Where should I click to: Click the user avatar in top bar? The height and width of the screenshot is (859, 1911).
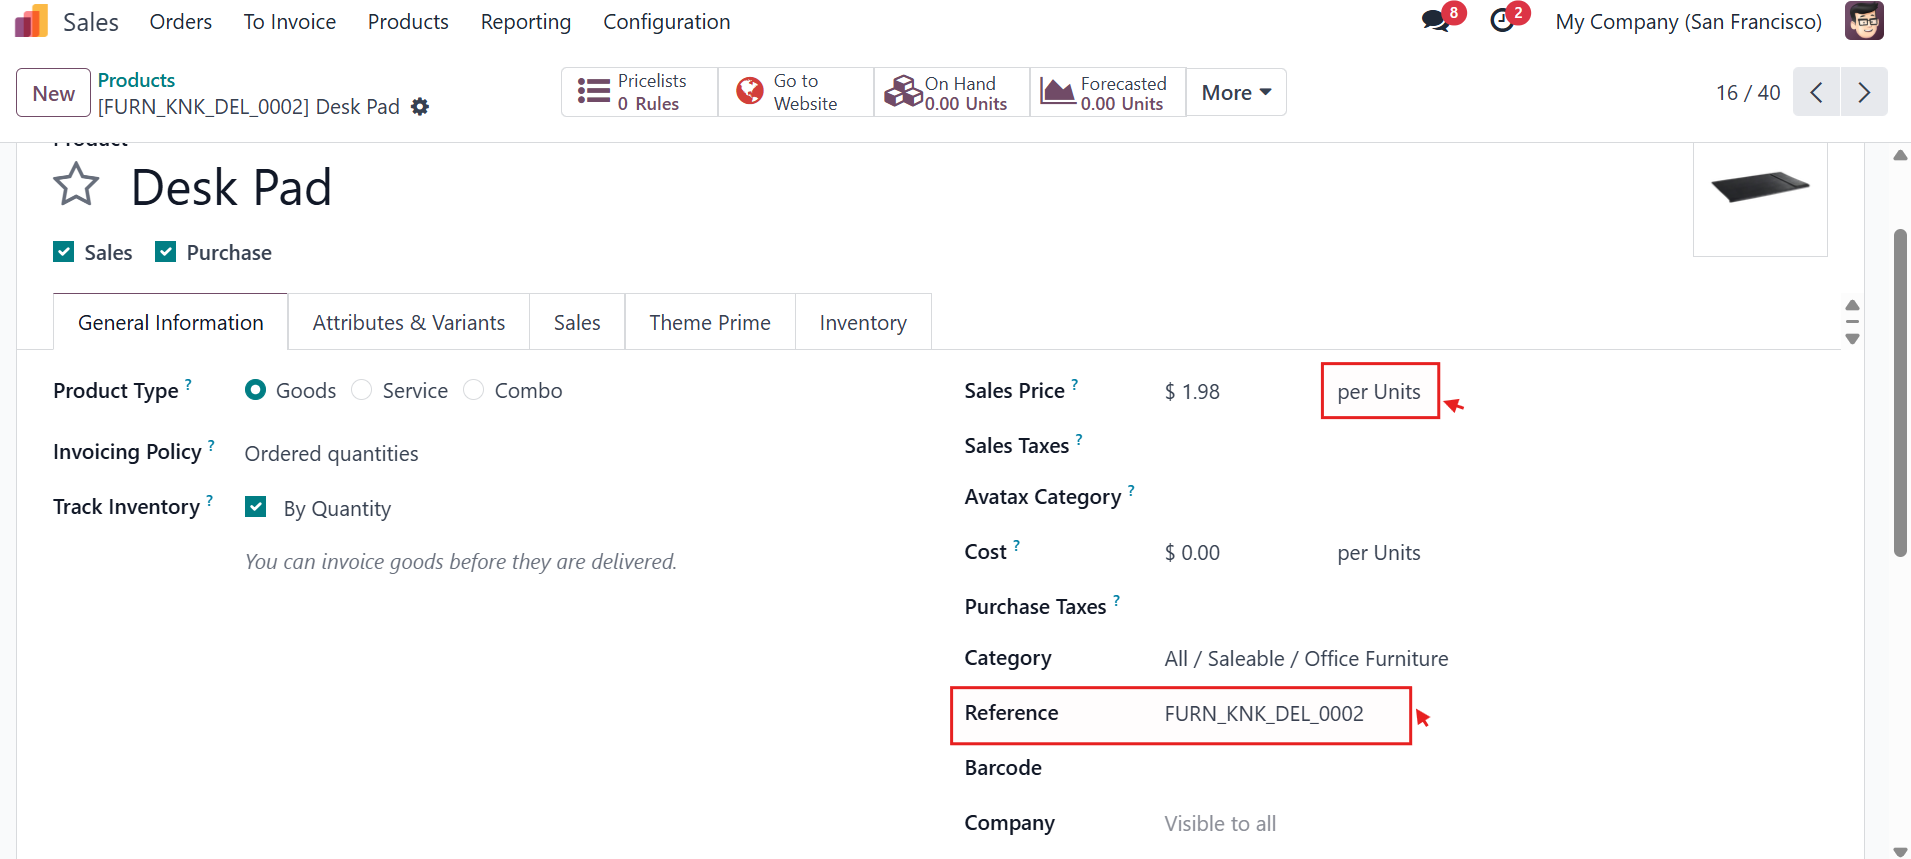1864,21
